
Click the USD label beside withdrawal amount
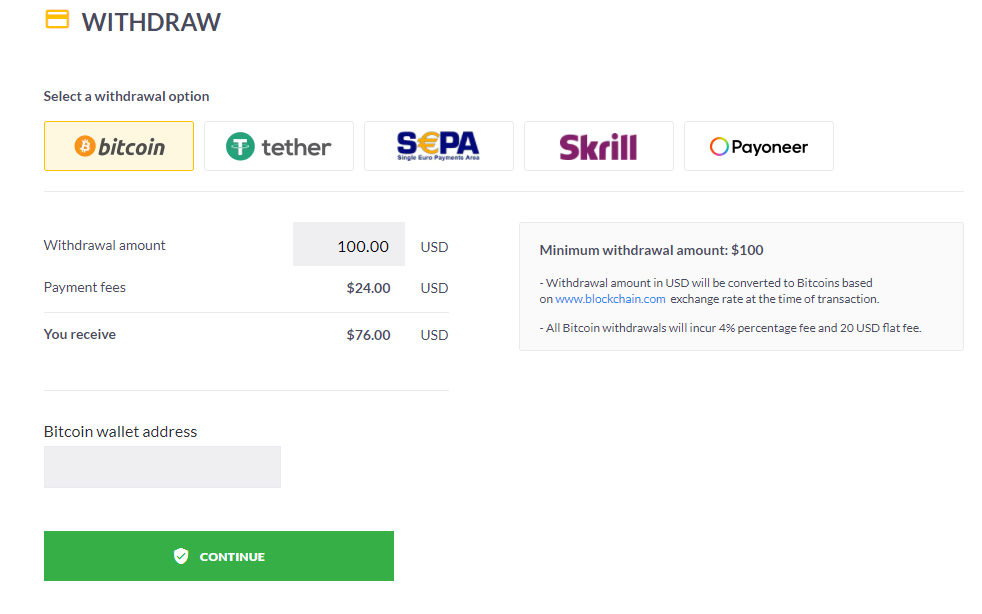(x=434, y=247)
